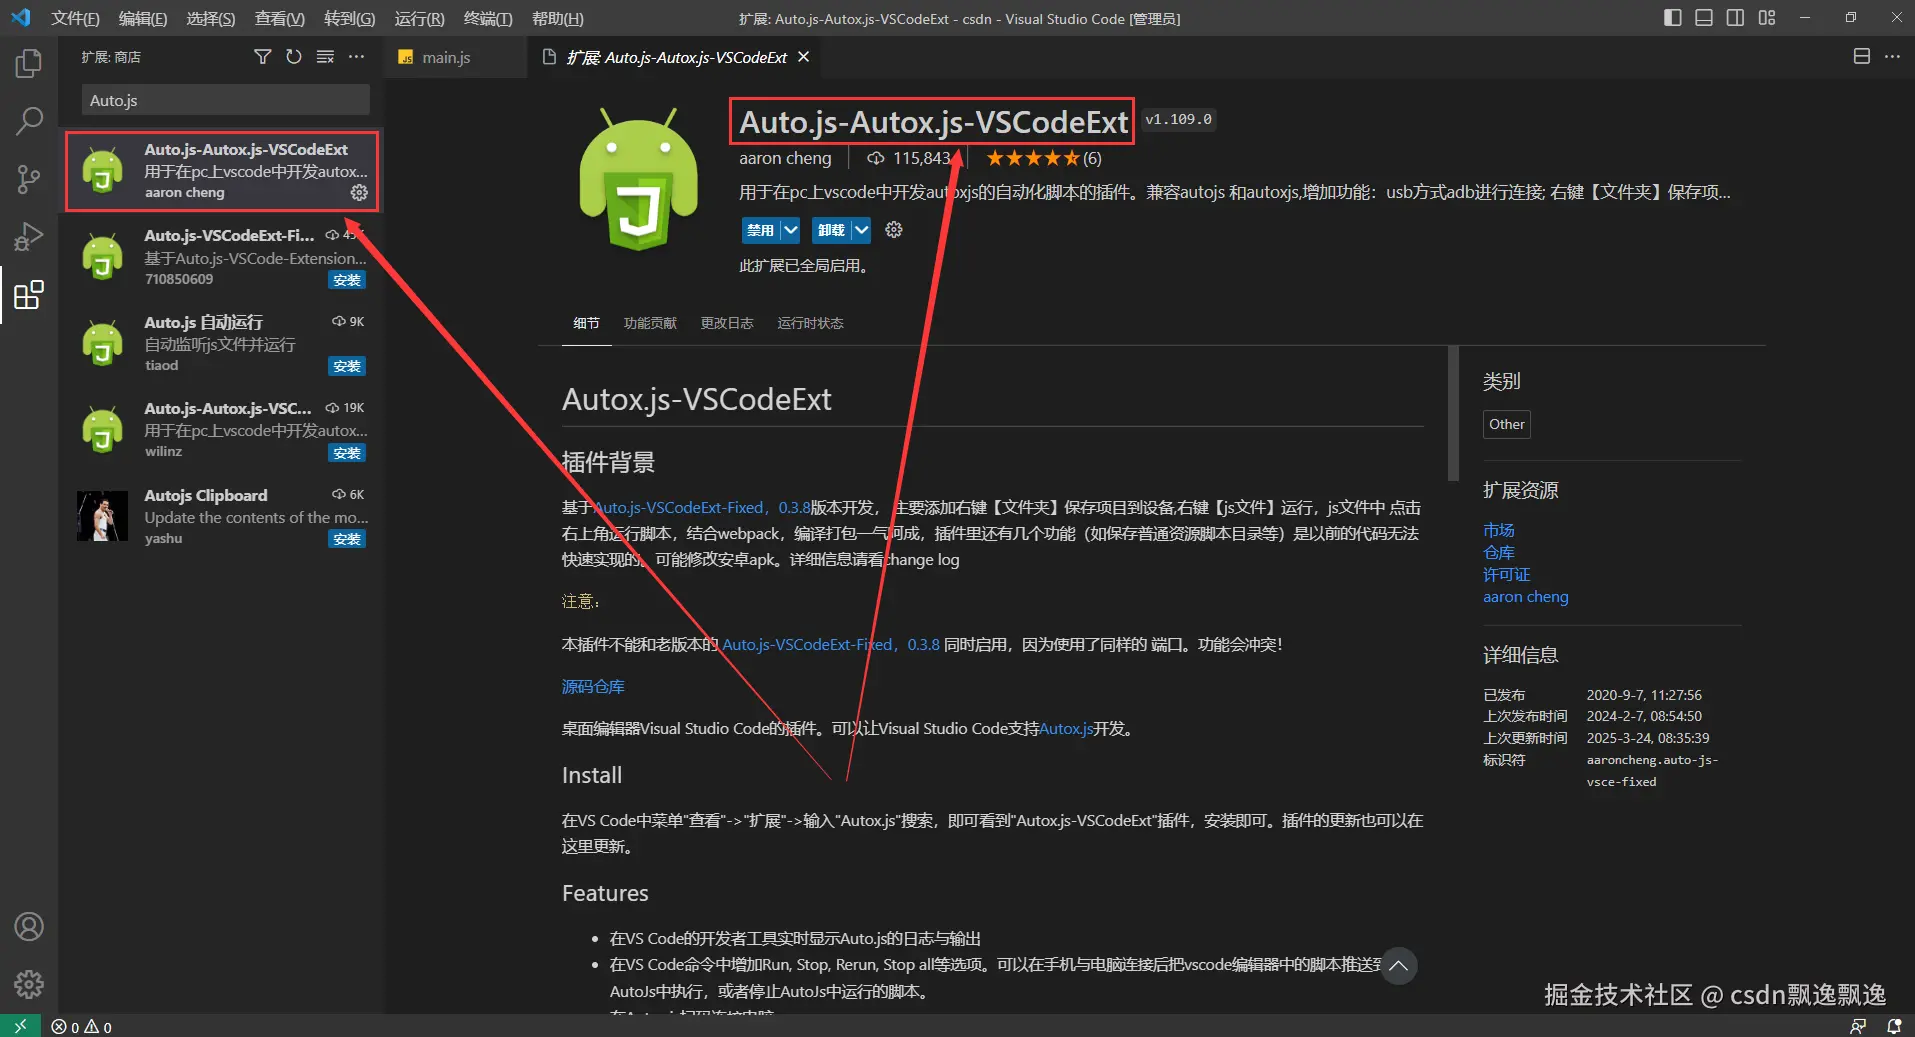Viewport: 1915px width, 1037px height.
Task: Disable the extension with 禁用 button
Action: point(760,230)
